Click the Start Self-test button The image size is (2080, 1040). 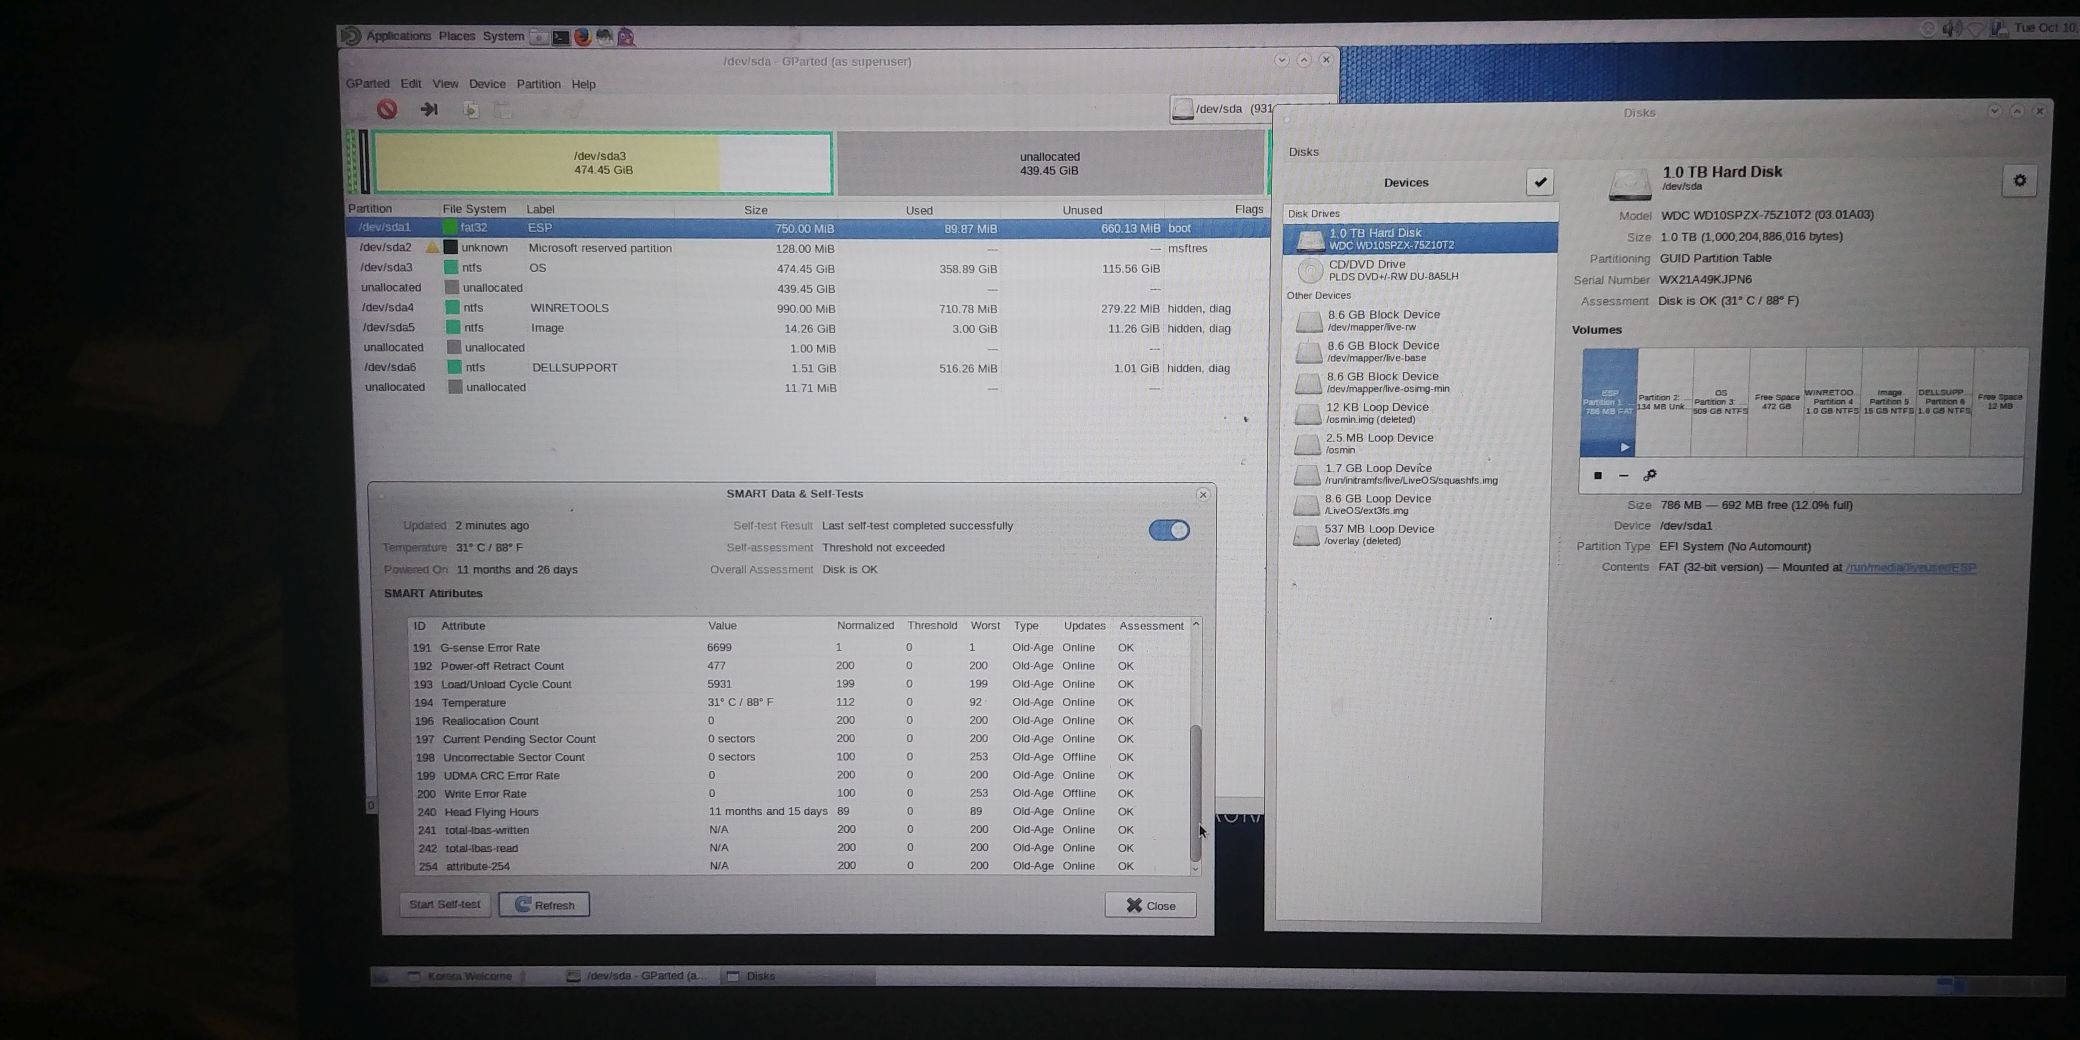coord(444,904)
